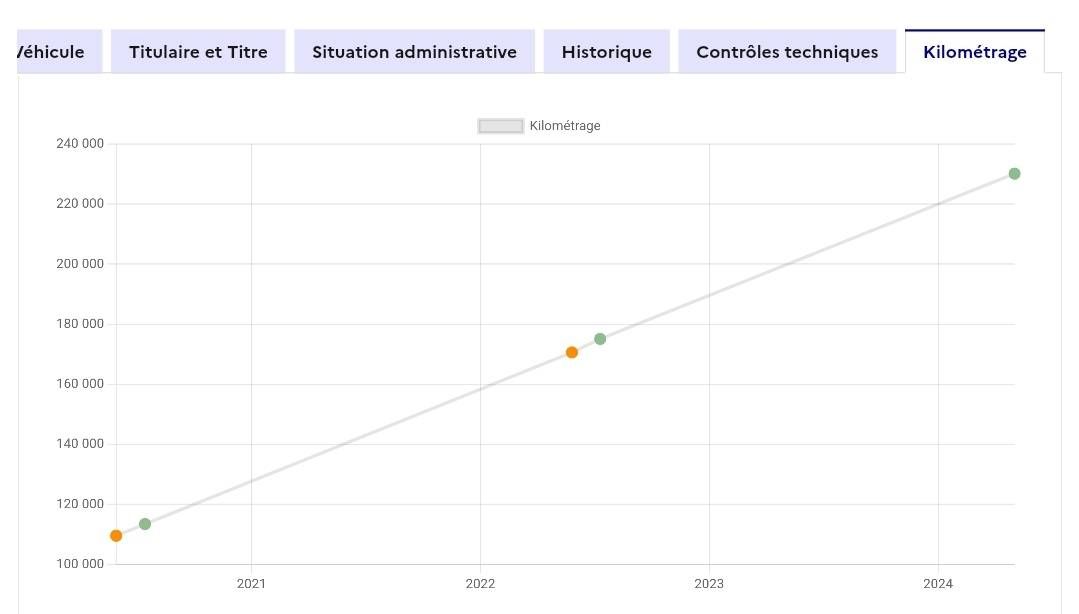Select the green point near 113 000
This screenshot has height=614, width=1079.
[145, 524]
